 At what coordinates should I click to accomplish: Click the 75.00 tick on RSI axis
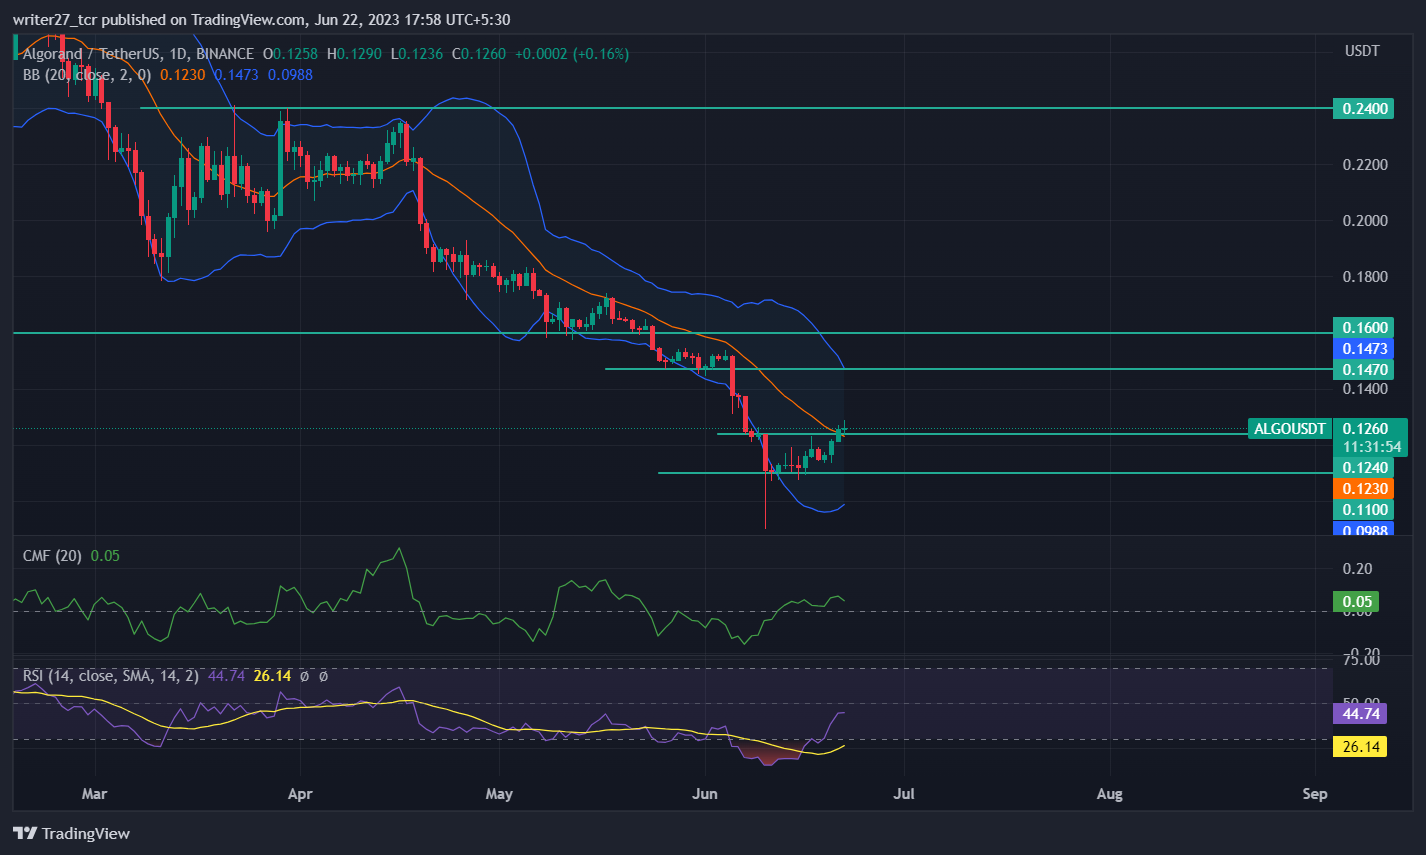1361,660
